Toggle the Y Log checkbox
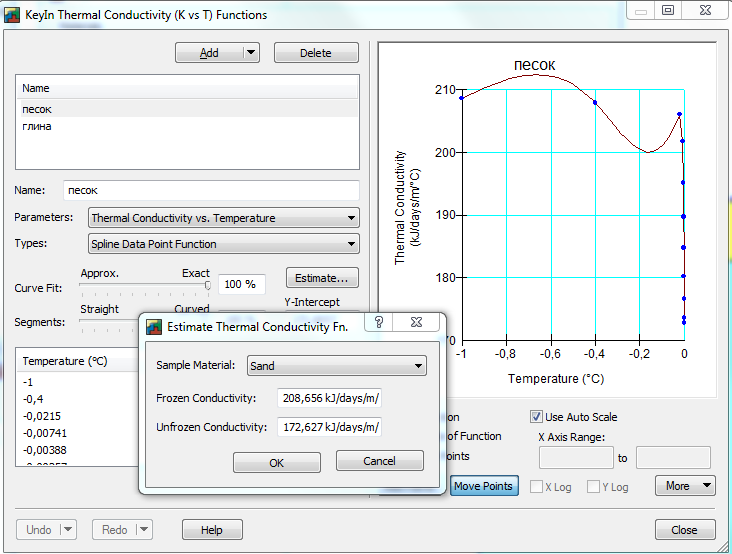Viewport: 732px width, 554px height. [x=593, y=486]
